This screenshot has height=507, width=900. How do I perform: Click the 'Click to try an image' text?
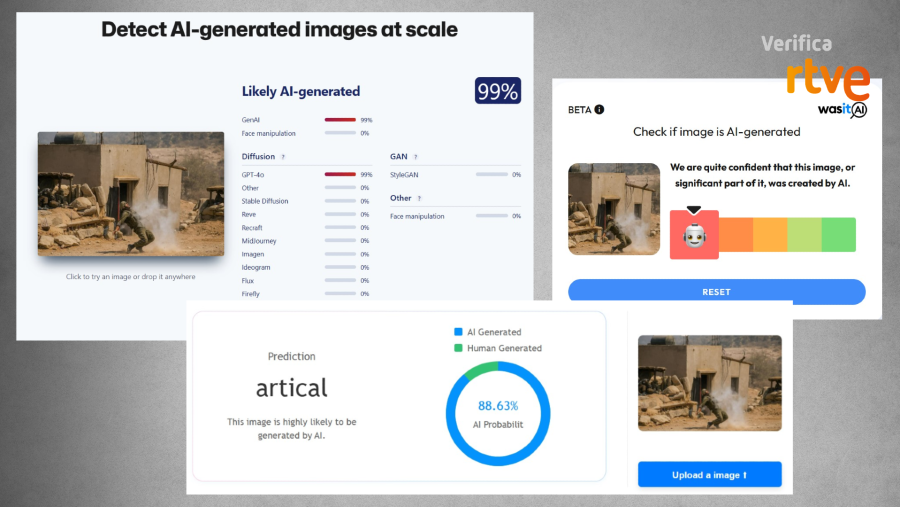tap(131, 277)
